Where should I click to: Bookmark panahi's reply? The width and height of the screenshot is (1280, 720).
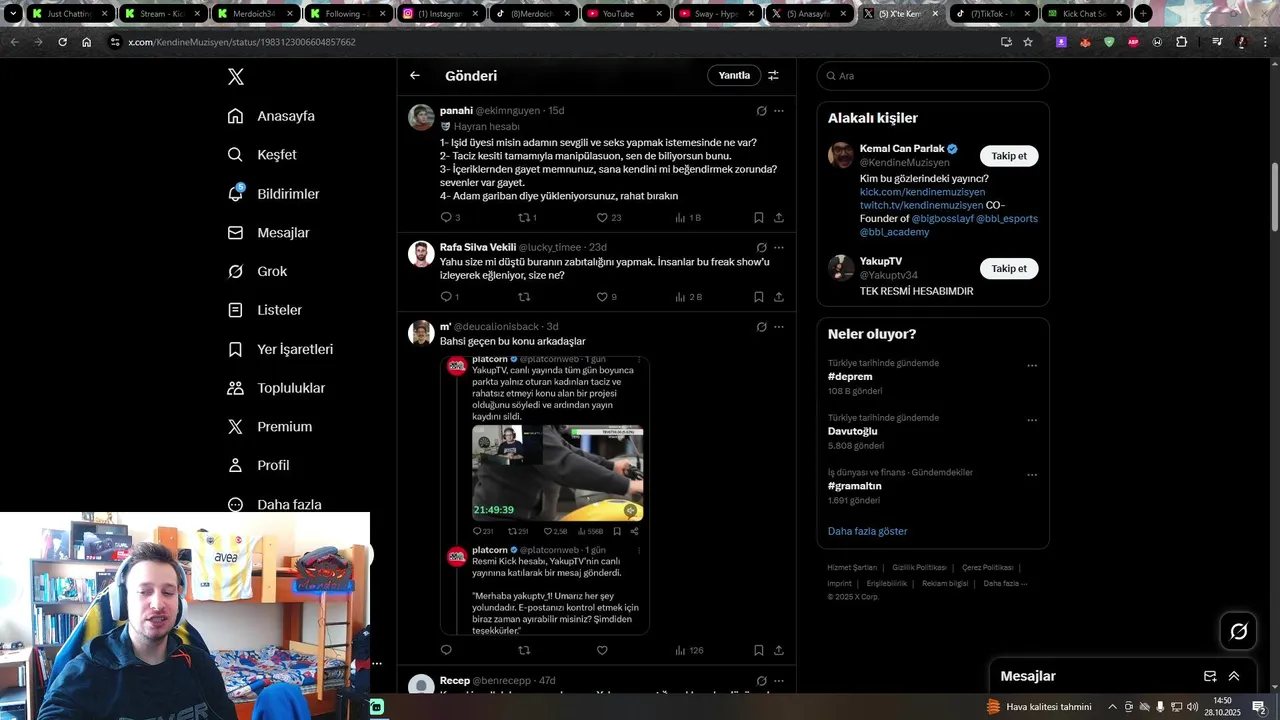(x=759, y=217)
